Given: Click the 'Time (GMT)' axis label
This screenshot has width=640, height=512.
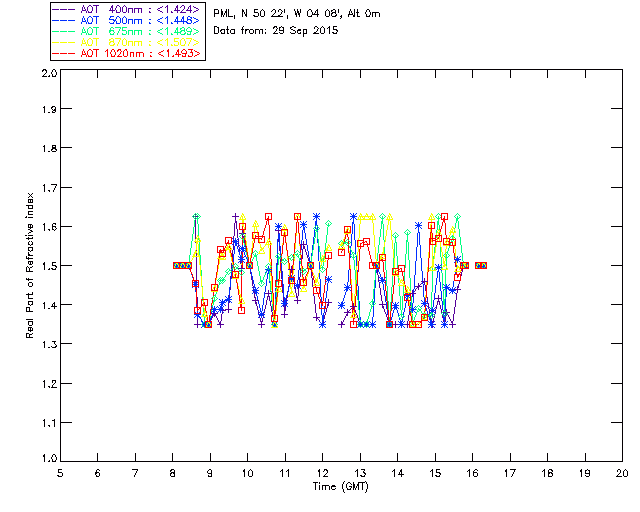Looking at the screenshot, I should [340, 487].
